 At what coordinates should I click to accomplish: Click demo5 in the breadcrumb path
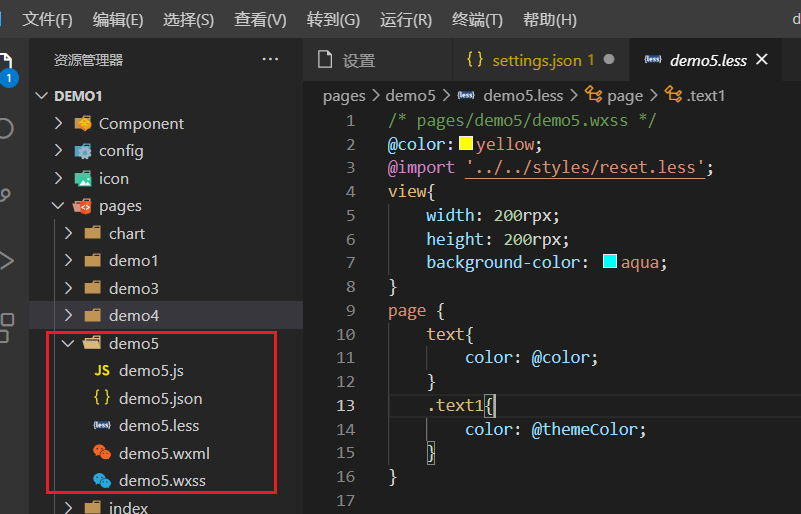point(410,96)
